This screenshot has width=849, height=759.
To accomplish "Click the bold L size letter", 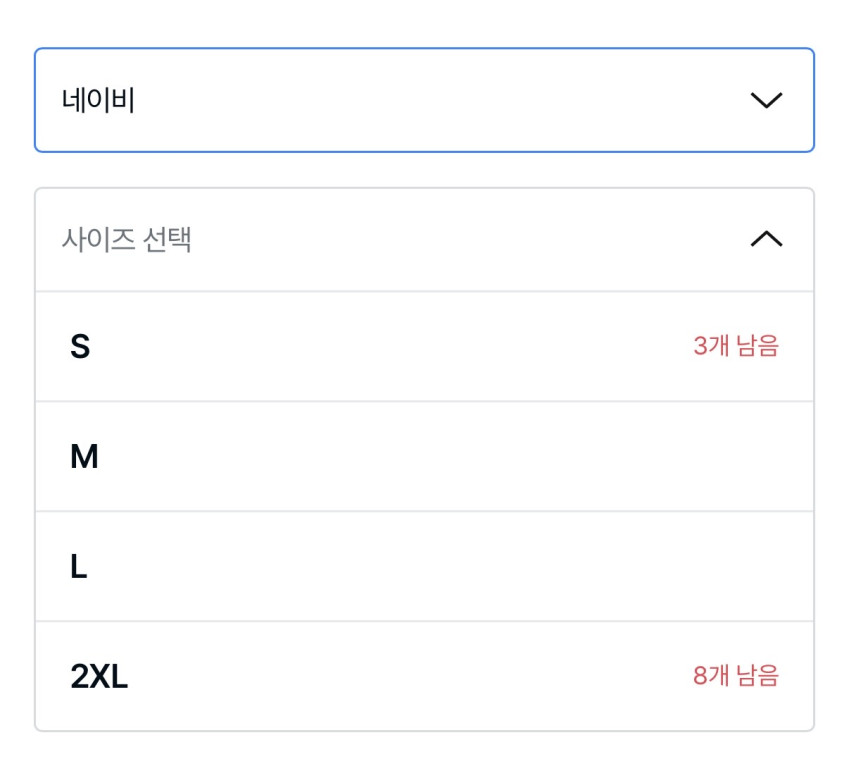I will pos(79,567).
